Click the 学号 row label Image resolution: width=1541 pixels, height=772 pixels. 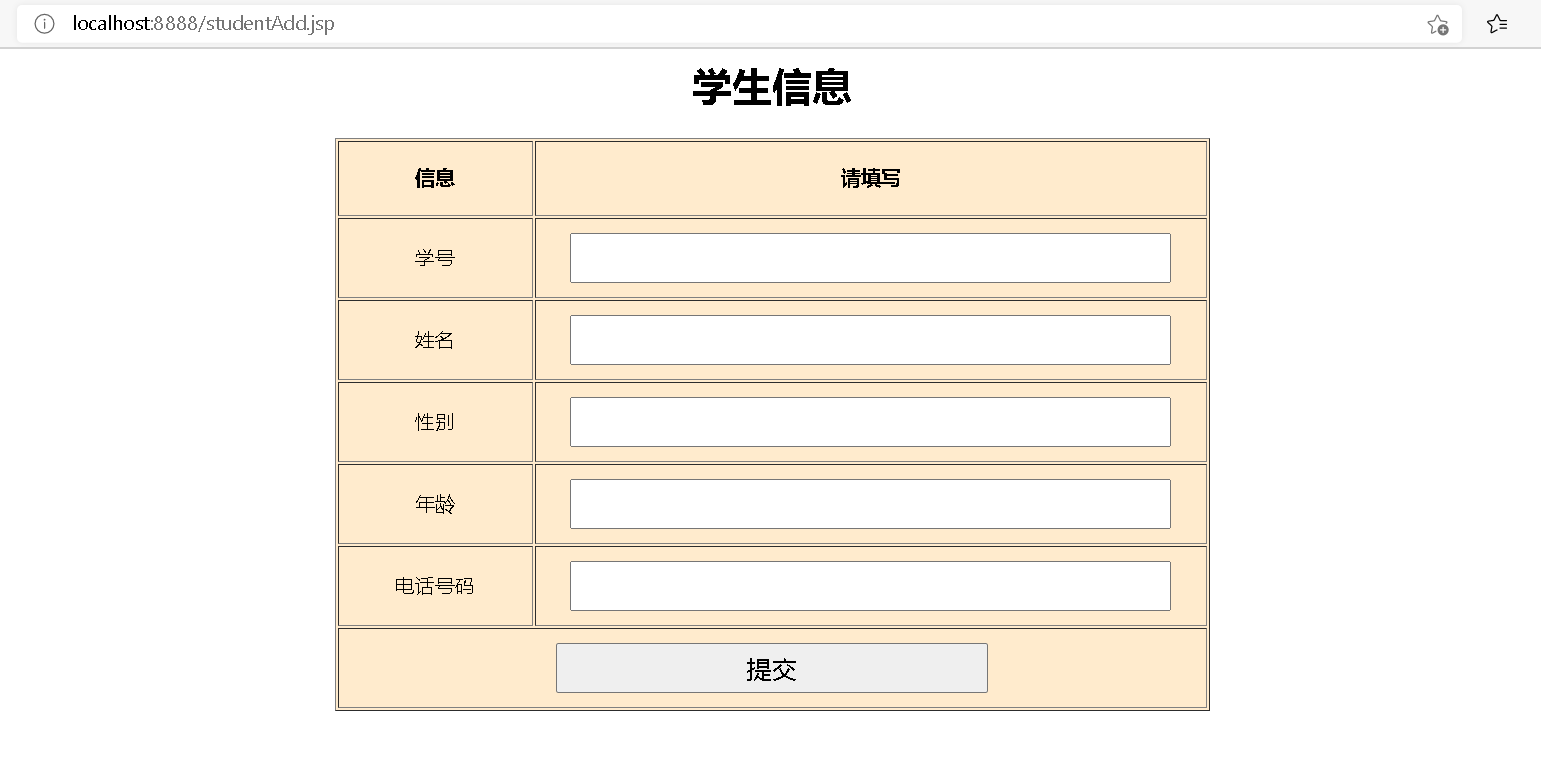pos(434,257)
